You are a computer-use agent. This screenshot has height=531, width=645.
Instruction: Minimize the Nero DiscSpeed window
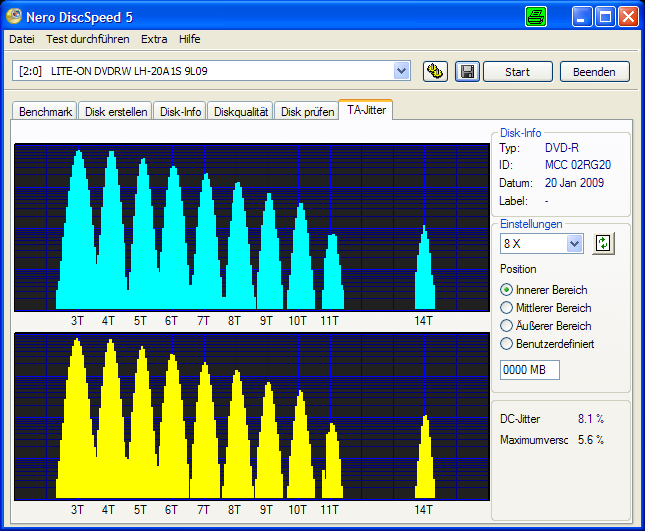coord(582,17)
